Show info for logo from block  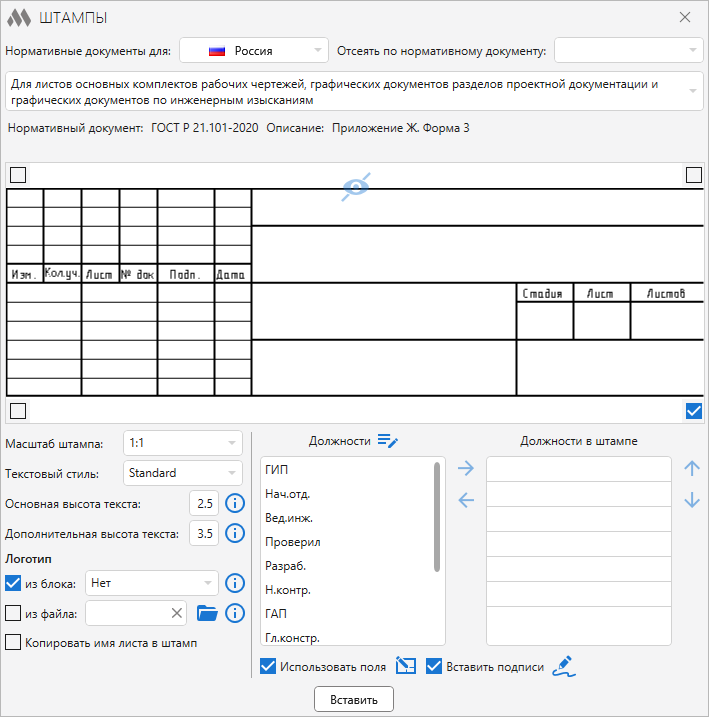(235, 583)
